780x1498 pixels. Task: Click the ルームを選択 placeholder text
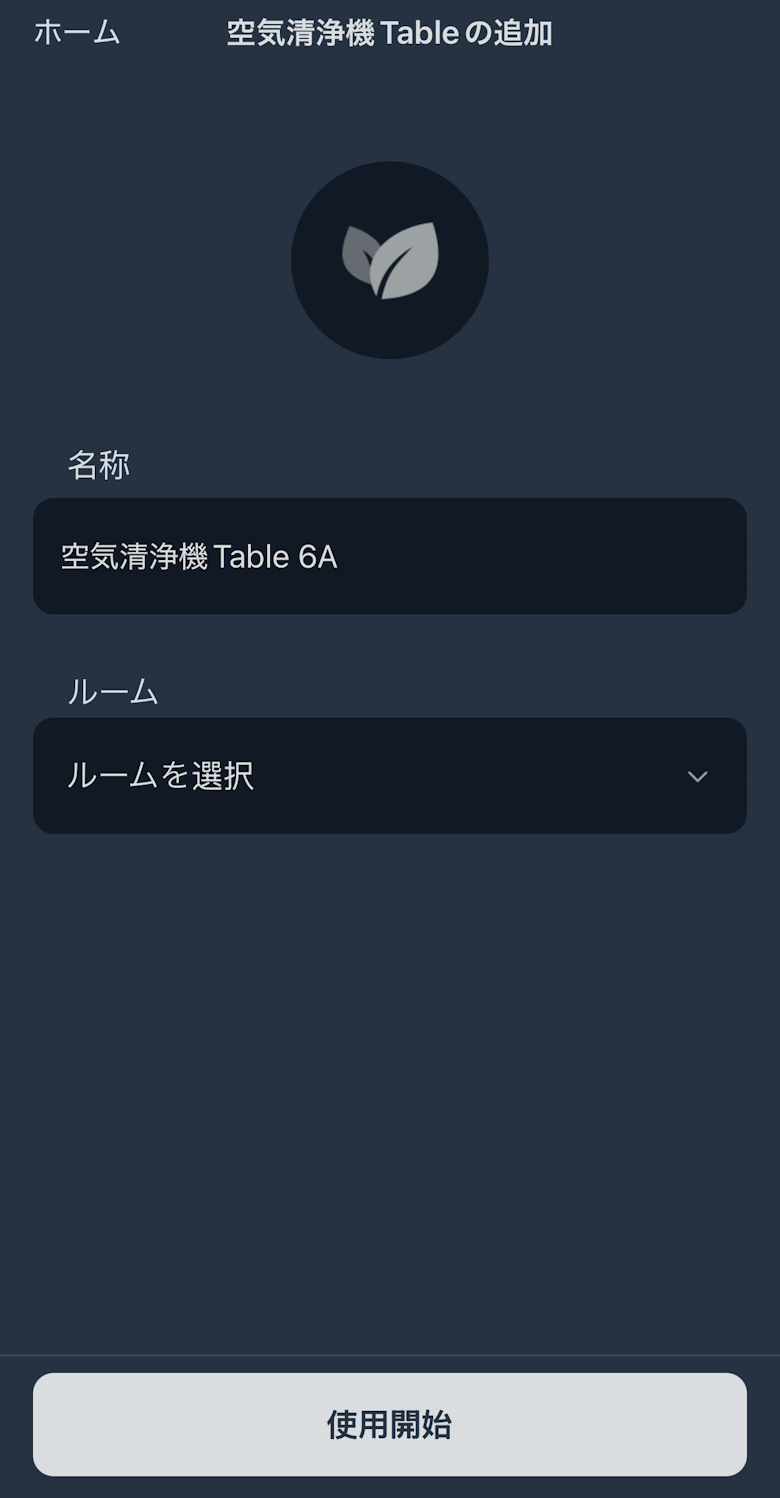pyautogui.click(x=160, y=776)
